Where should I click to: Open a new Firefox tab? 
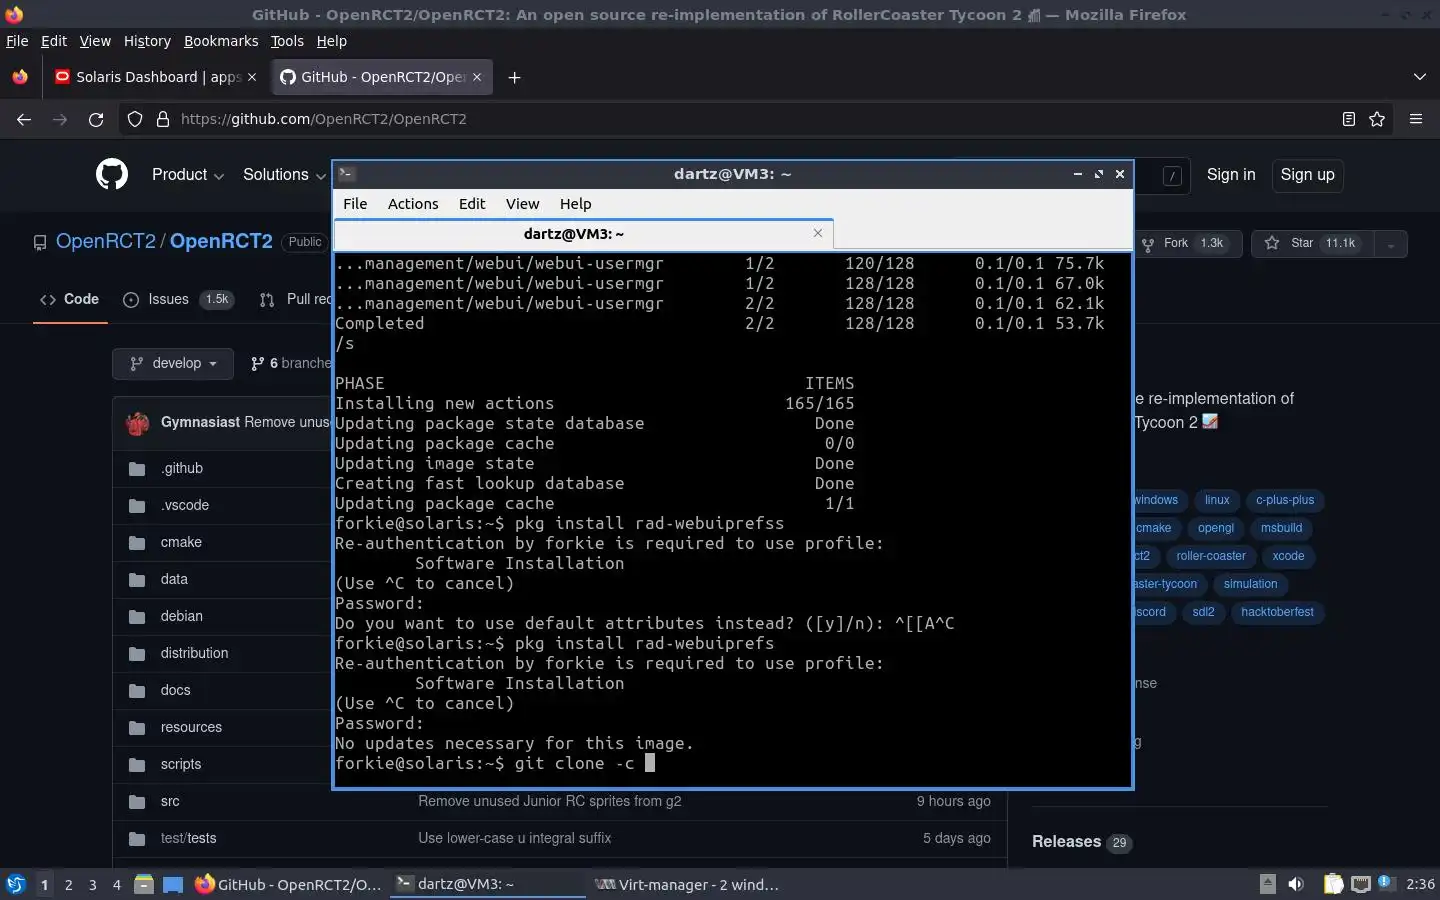pos(514,77)
